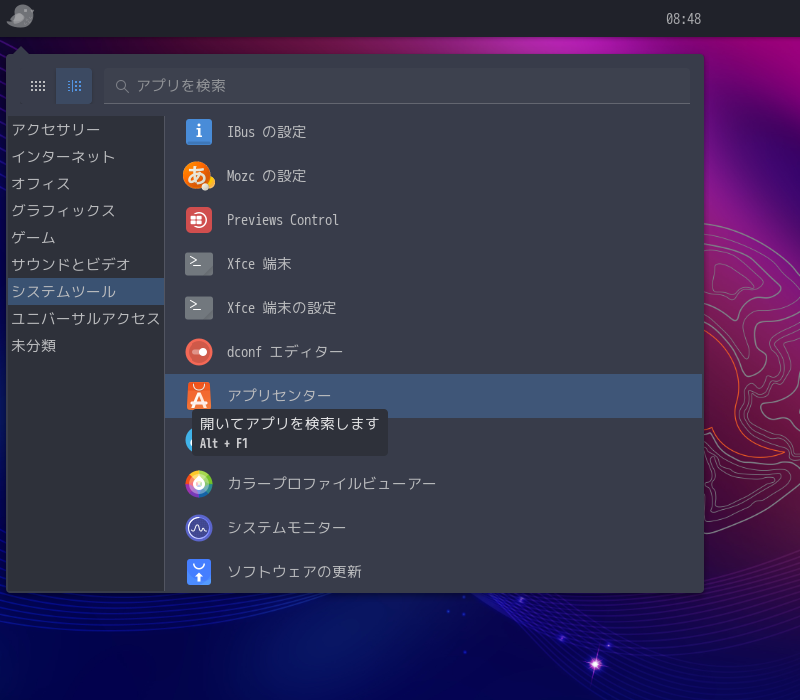Open dconf エディター by its label

[285, 352]
